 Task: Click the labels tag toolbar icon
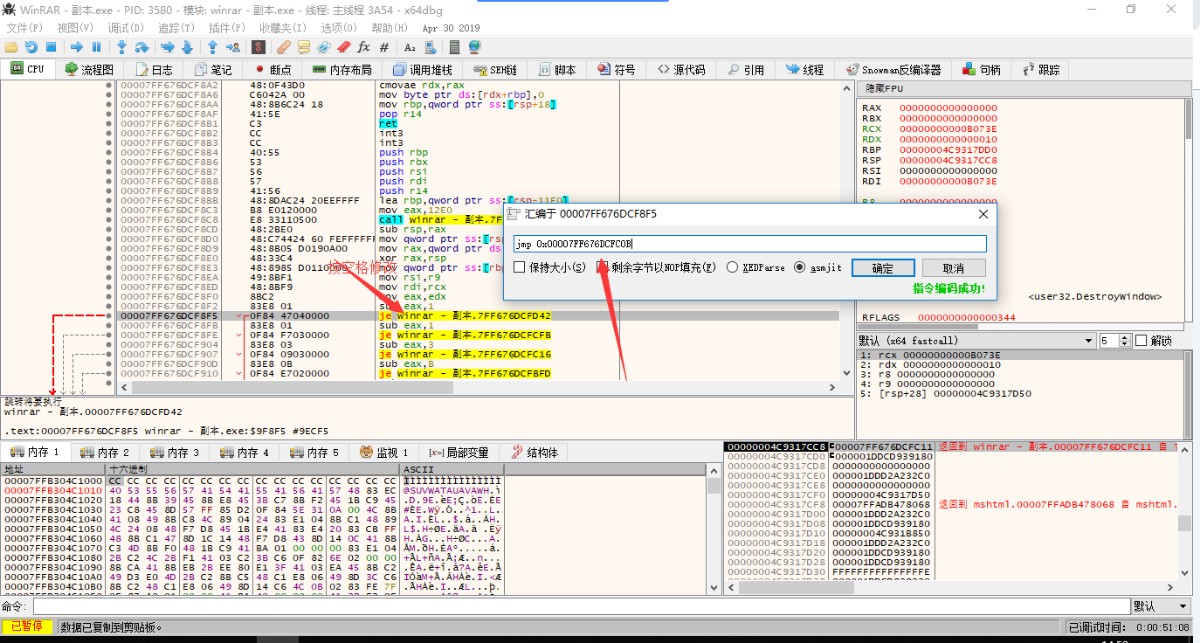[322, 47]
